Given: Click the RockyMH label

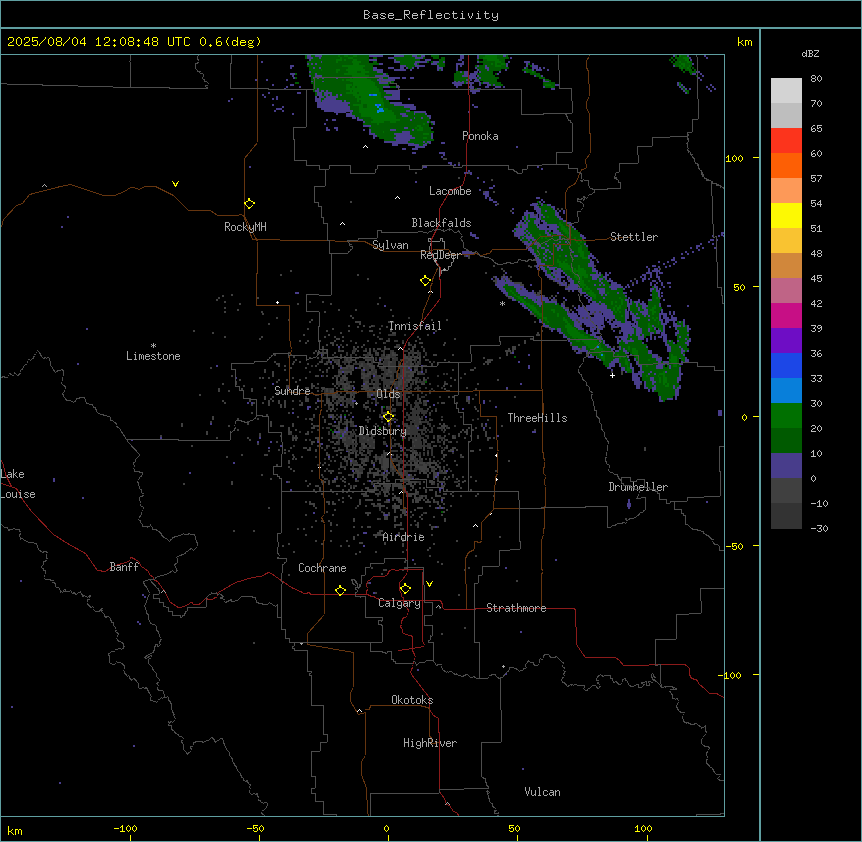Looking at the screenshot, I should point(245,226).
